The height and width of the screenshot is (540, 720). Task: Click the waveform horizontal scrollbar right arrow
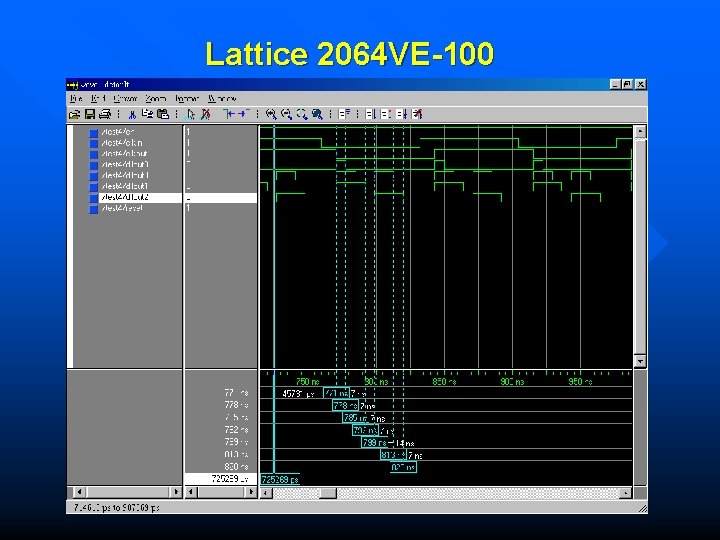[625, 493]
